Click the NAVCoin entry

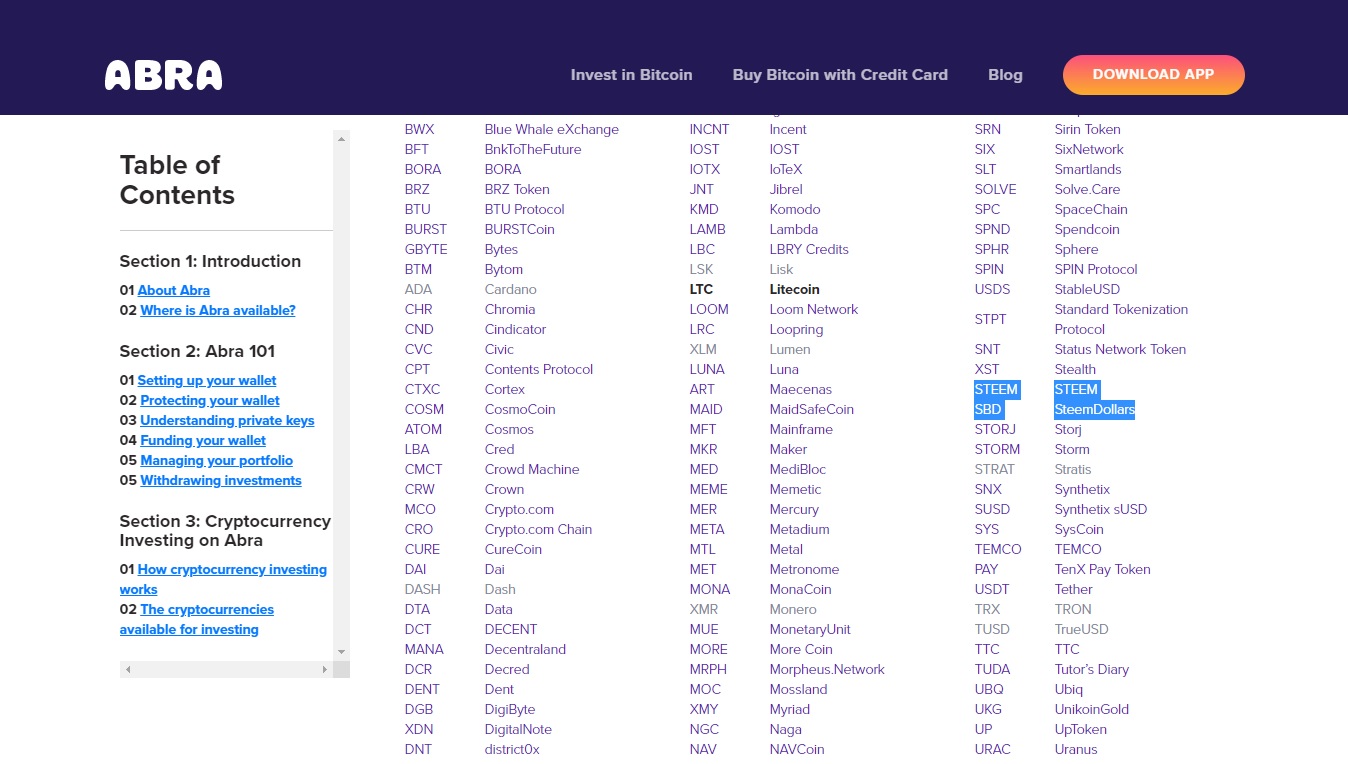pyautogui.click(x=796, y=749)
